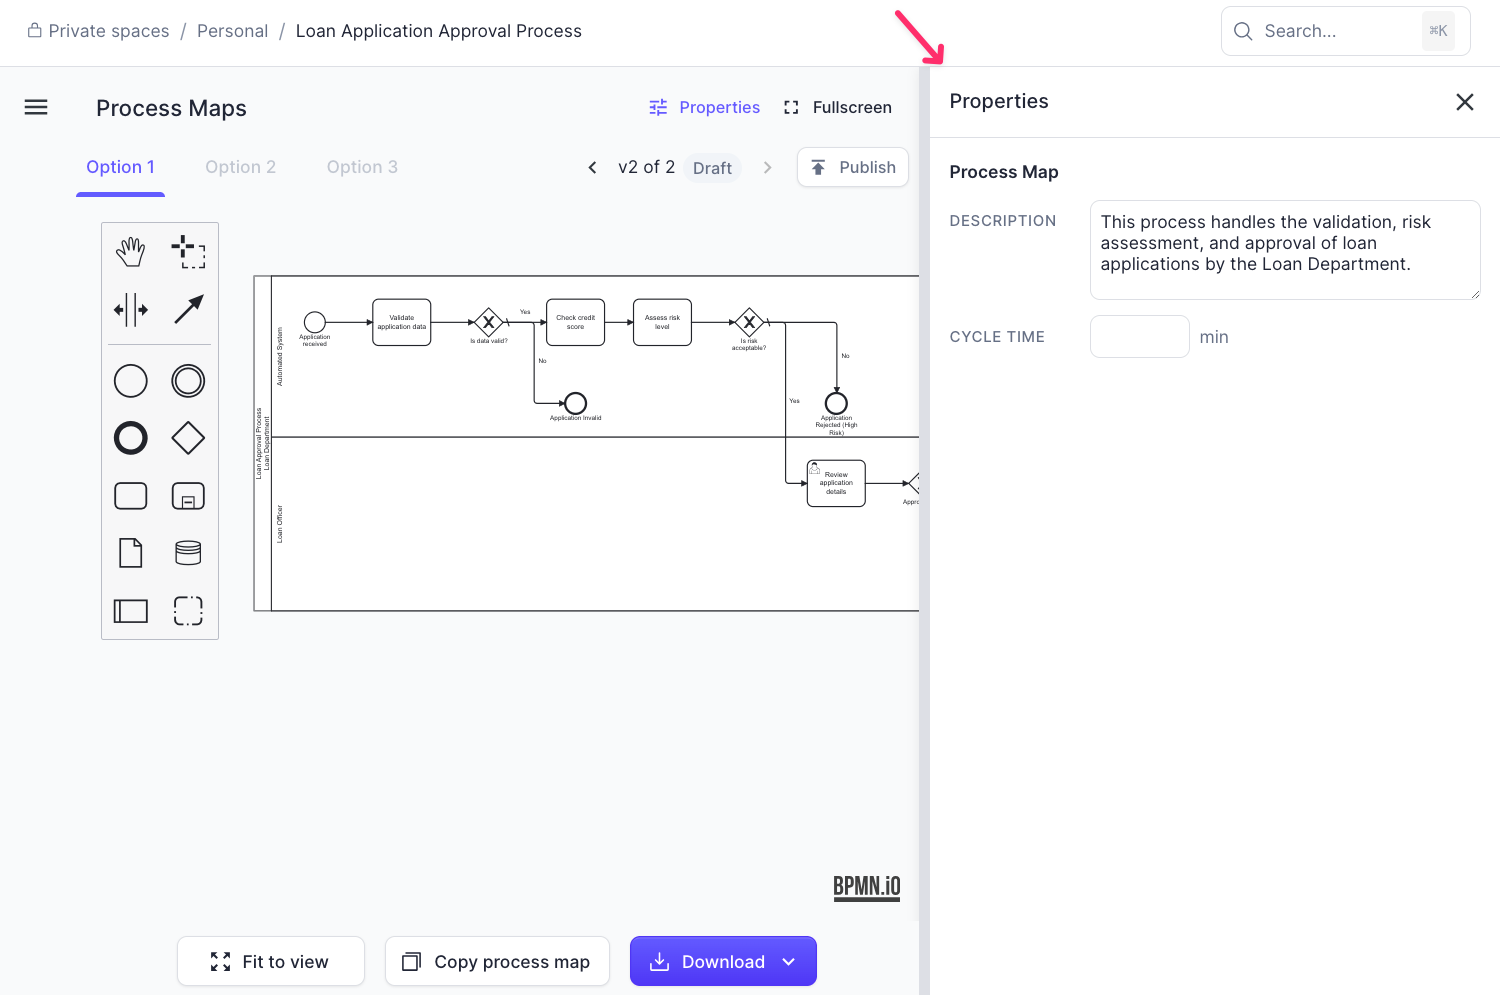The width and height of the screenshot is (1500, 995).
Task: Select the Data Store shape
Action: click(188, 553)
